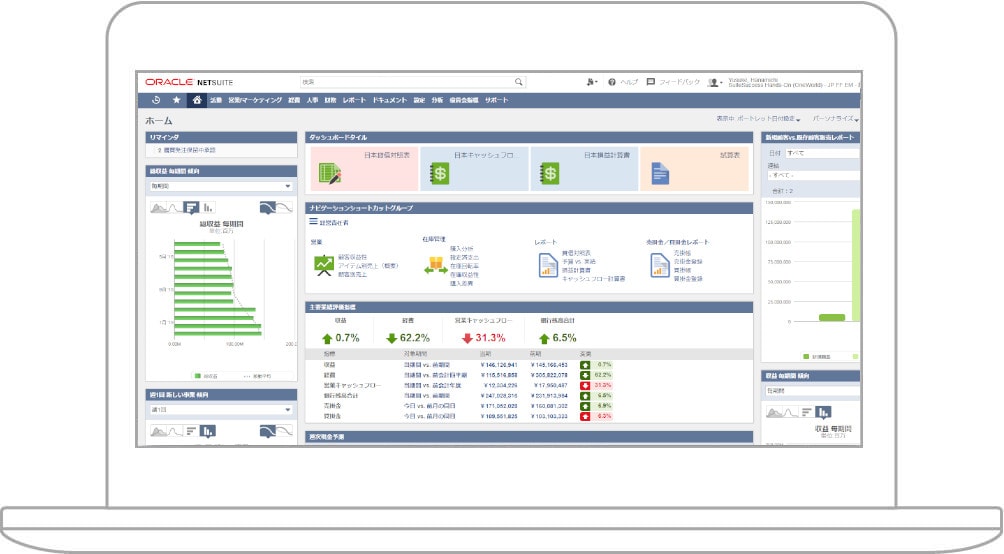Select area chart icon in right 収益 毎期間 panel
1004x554 pixels.
click(x=774, y=412)
